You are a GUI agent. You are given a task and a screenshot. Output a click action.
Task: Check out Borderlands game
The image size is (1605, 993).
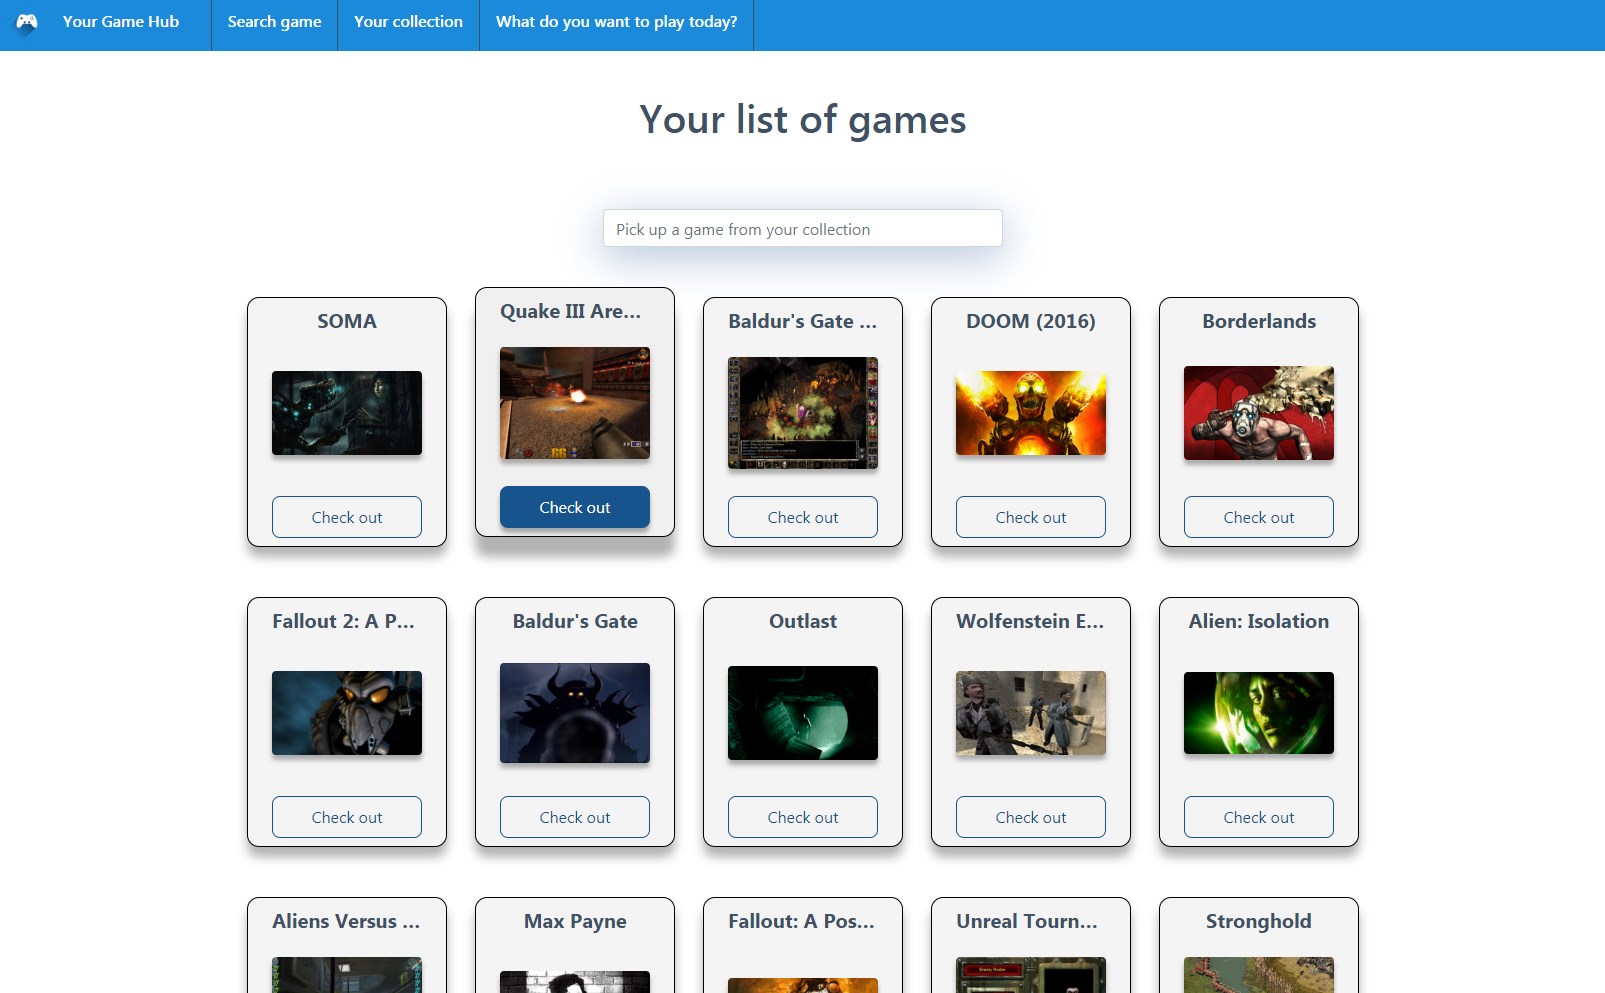coord(1259,517)
